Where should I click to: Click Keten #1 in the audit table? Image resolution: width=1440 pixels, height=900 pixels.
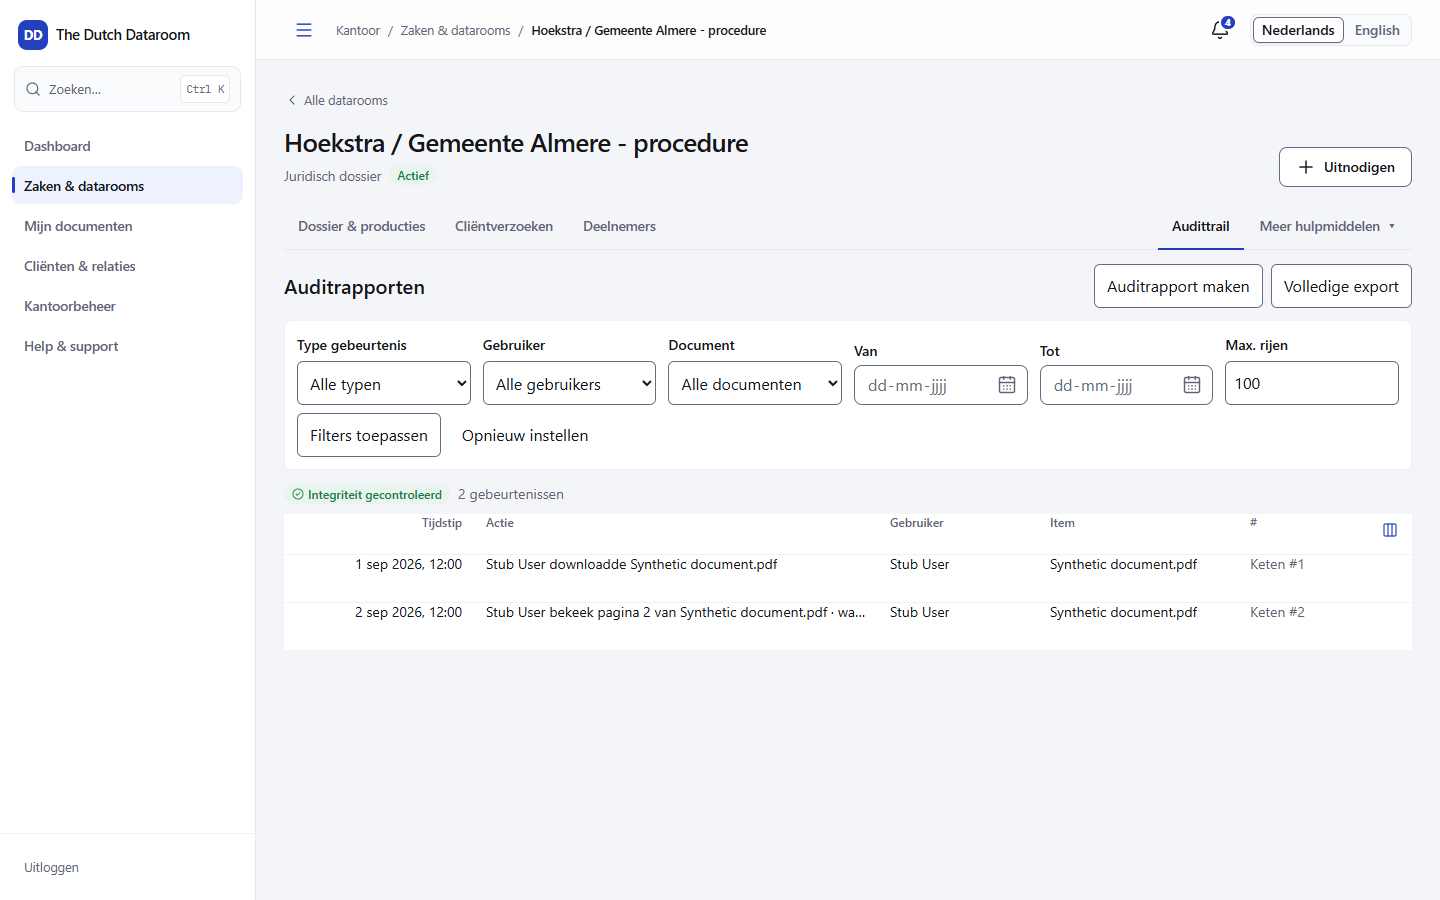pyautogui.click(x=1277, y=564)
